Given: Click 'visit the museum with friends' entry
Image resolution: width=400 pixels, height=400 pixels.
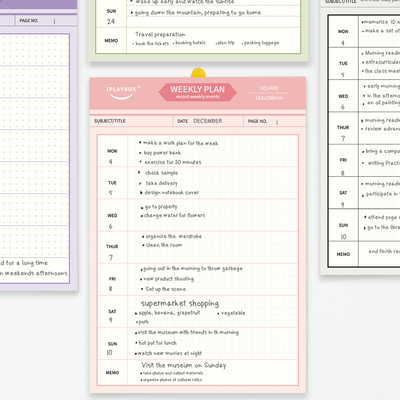Looking at the screenshot, I should [188, 332].
